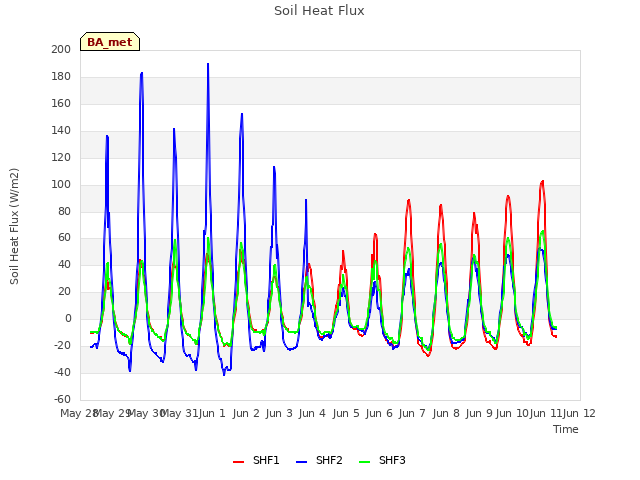Click the Time axis label
Screen dimensions: 640x480
566,429
